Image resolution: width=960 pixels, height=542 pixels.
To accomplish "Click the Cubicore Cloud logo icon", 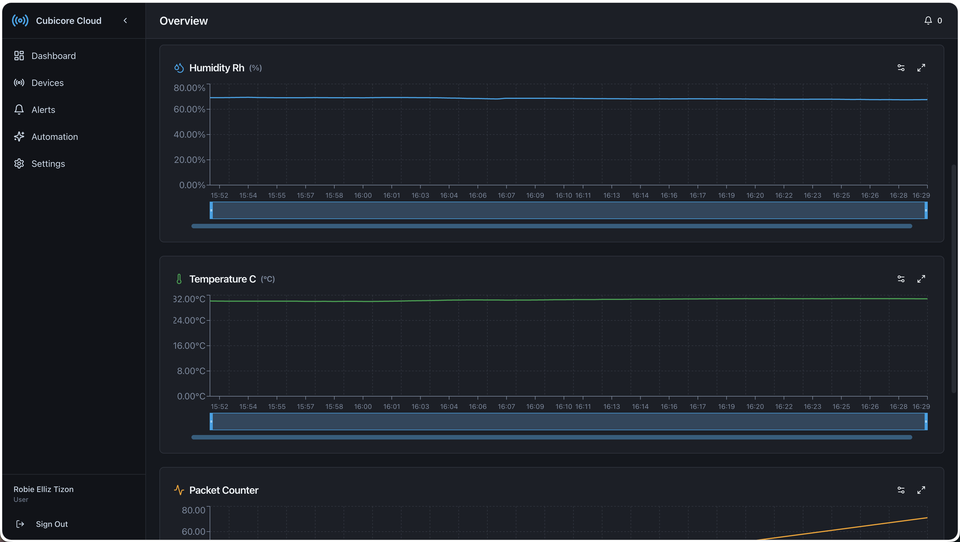I will click(20, 20).
